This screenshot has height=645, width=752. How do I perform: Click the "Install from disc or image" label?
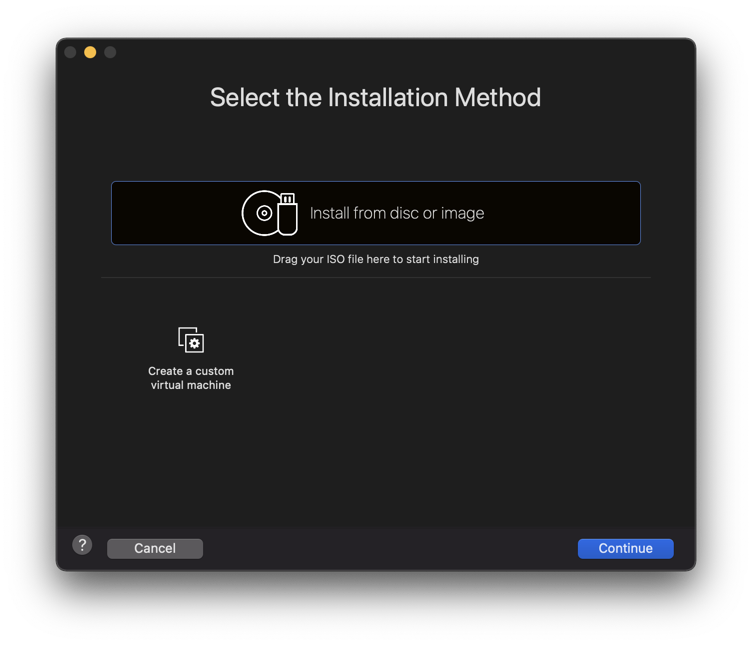click(x=397, y=213)
